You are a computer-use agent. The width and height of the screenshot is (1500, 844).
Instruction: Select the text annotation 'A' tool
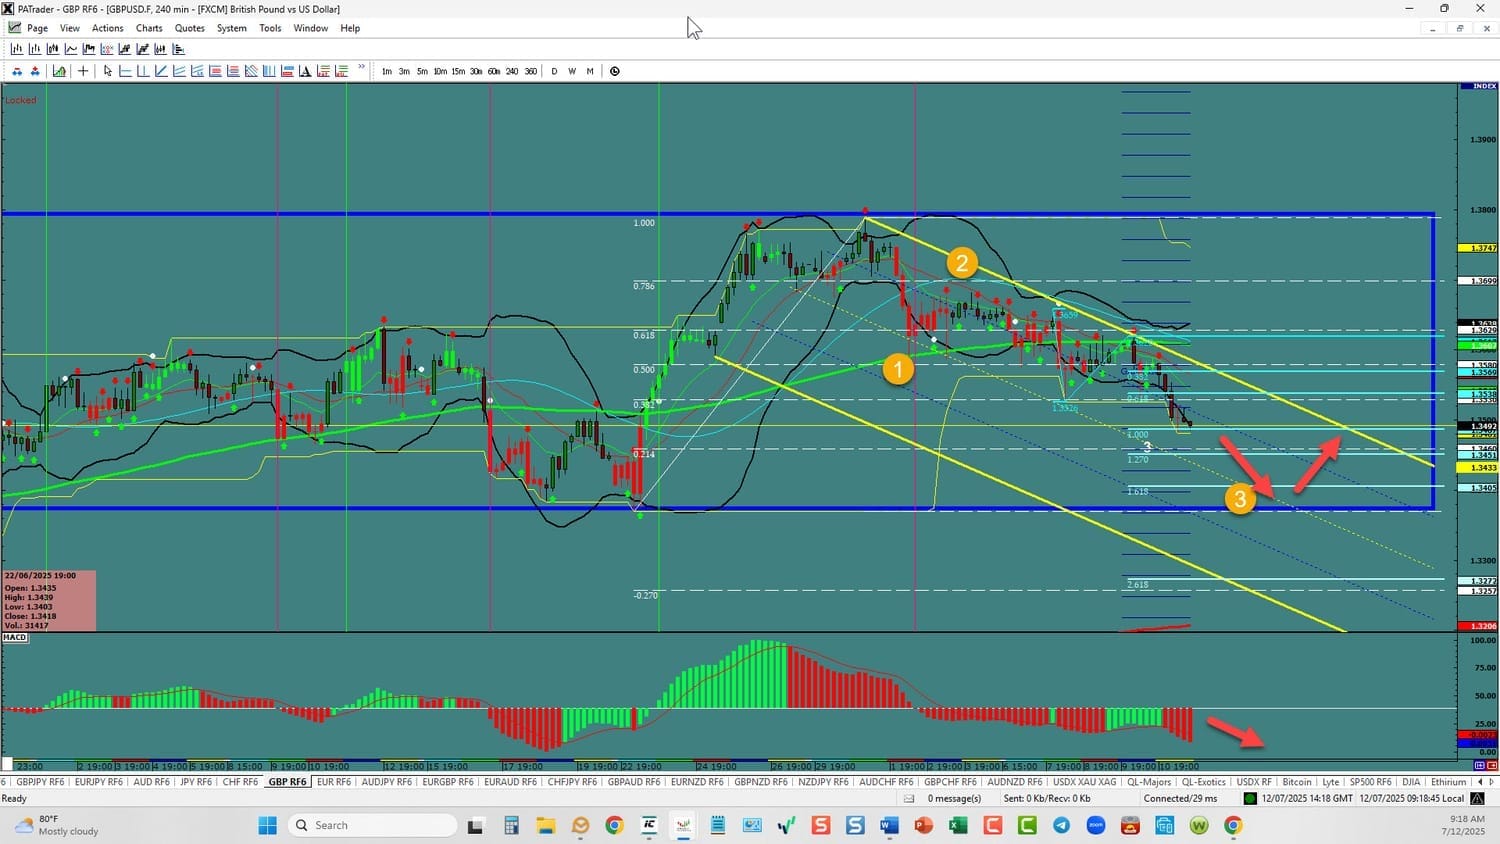(305, 71)
